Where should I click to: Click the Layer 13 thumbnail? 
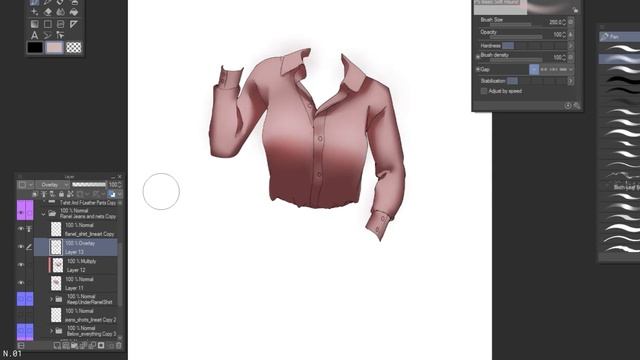tap(56, 247)
